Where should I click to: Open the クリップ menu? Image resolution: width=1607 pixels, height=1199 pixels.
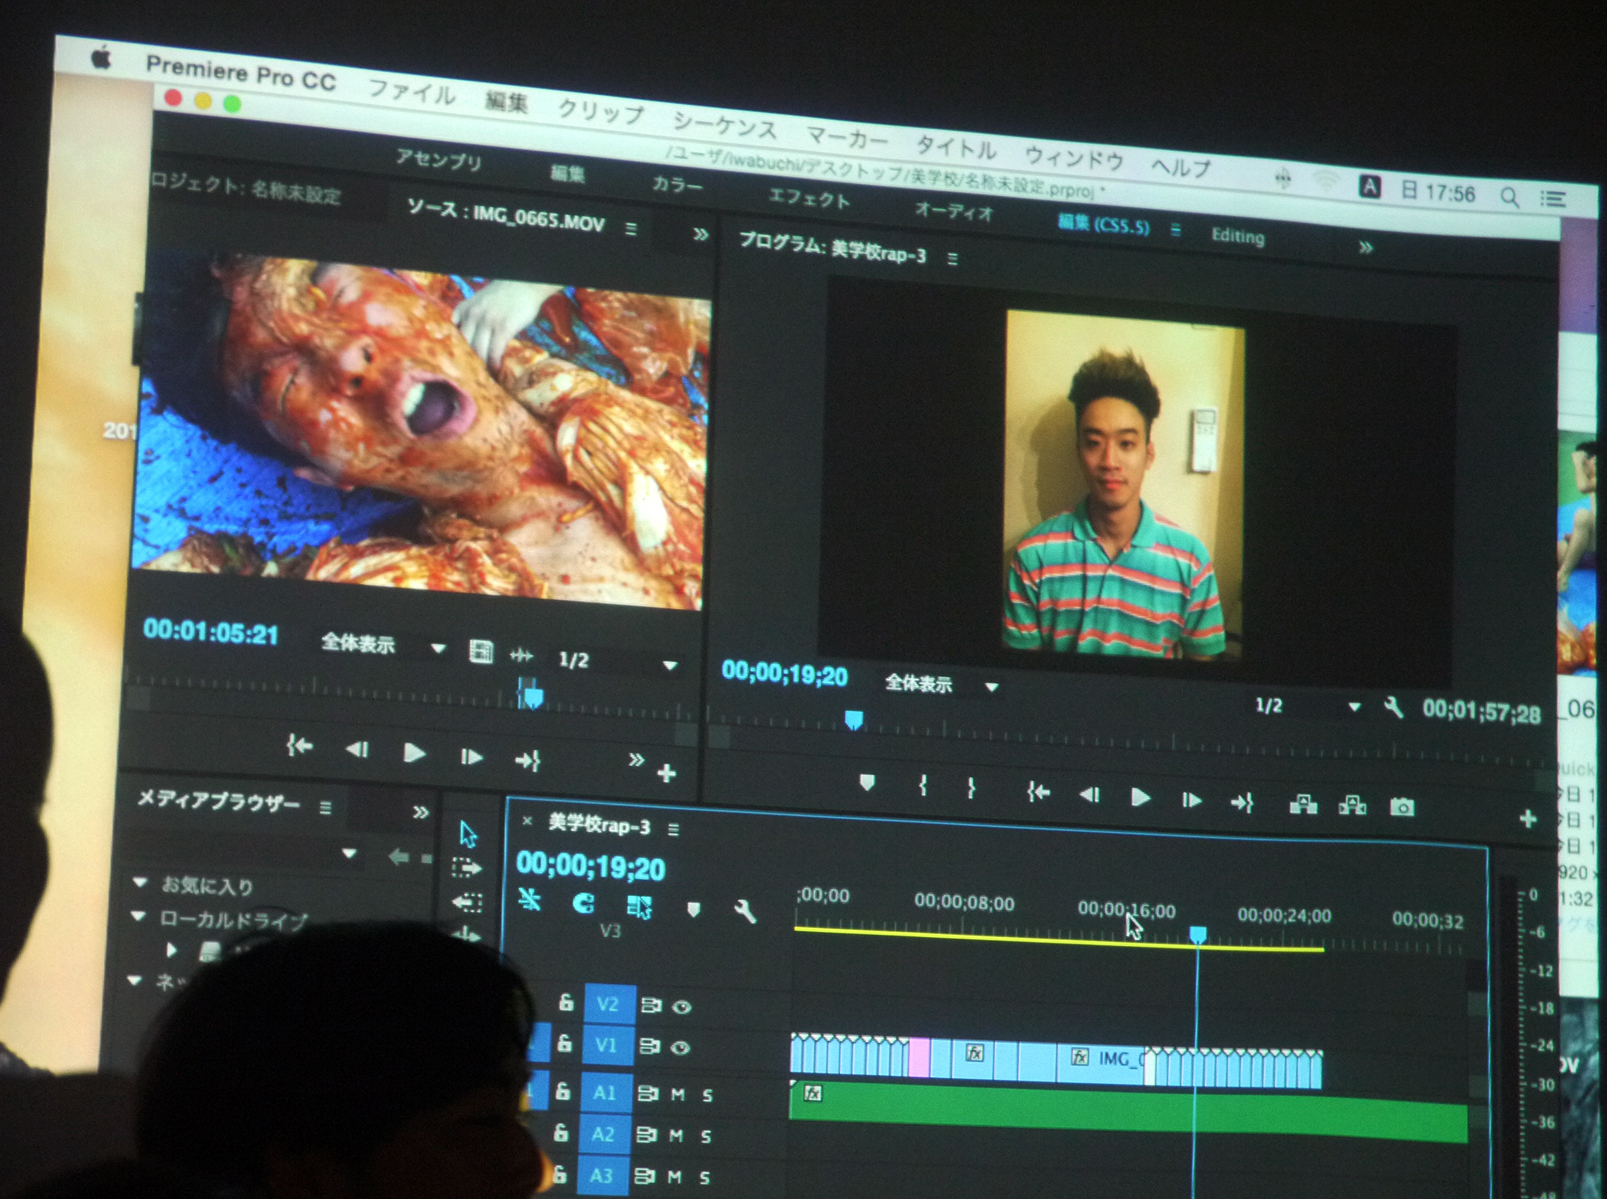[x=600, y=111]
